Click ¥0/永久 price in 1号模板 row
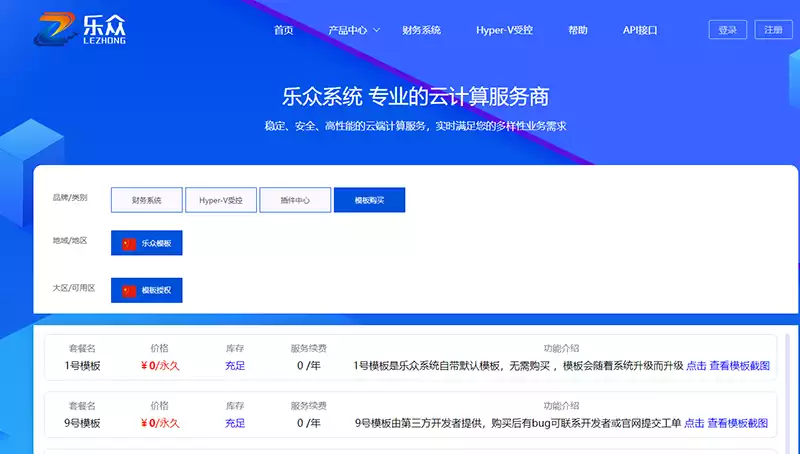Viewport: 800px width, 454px height. [x=160, y=366]
